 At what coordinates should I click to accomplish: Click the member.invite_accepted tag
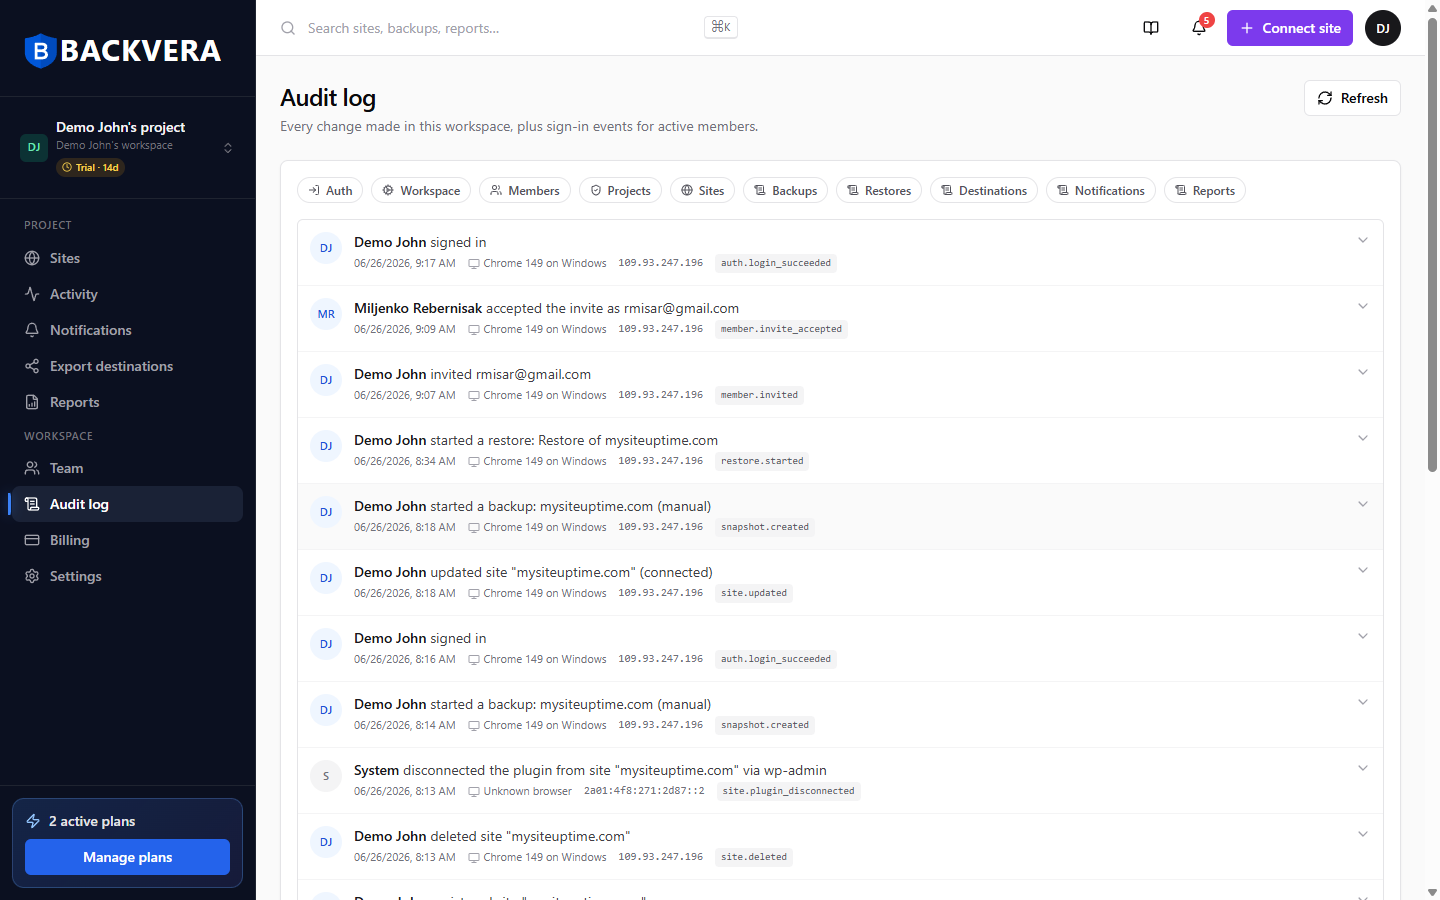pyautogui.click(x=781, y=329)
